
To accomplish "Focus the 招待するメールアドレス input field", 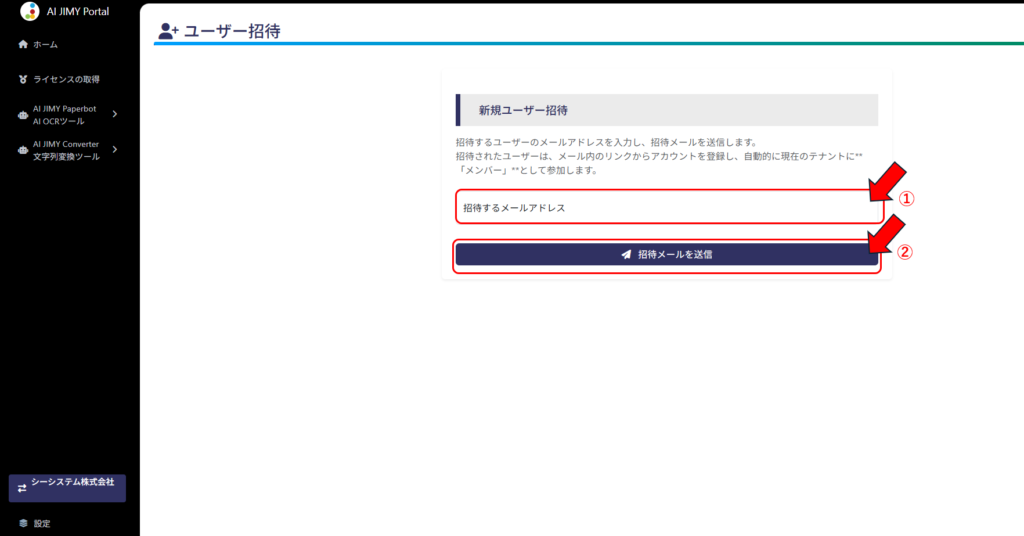I will [668, 208].
